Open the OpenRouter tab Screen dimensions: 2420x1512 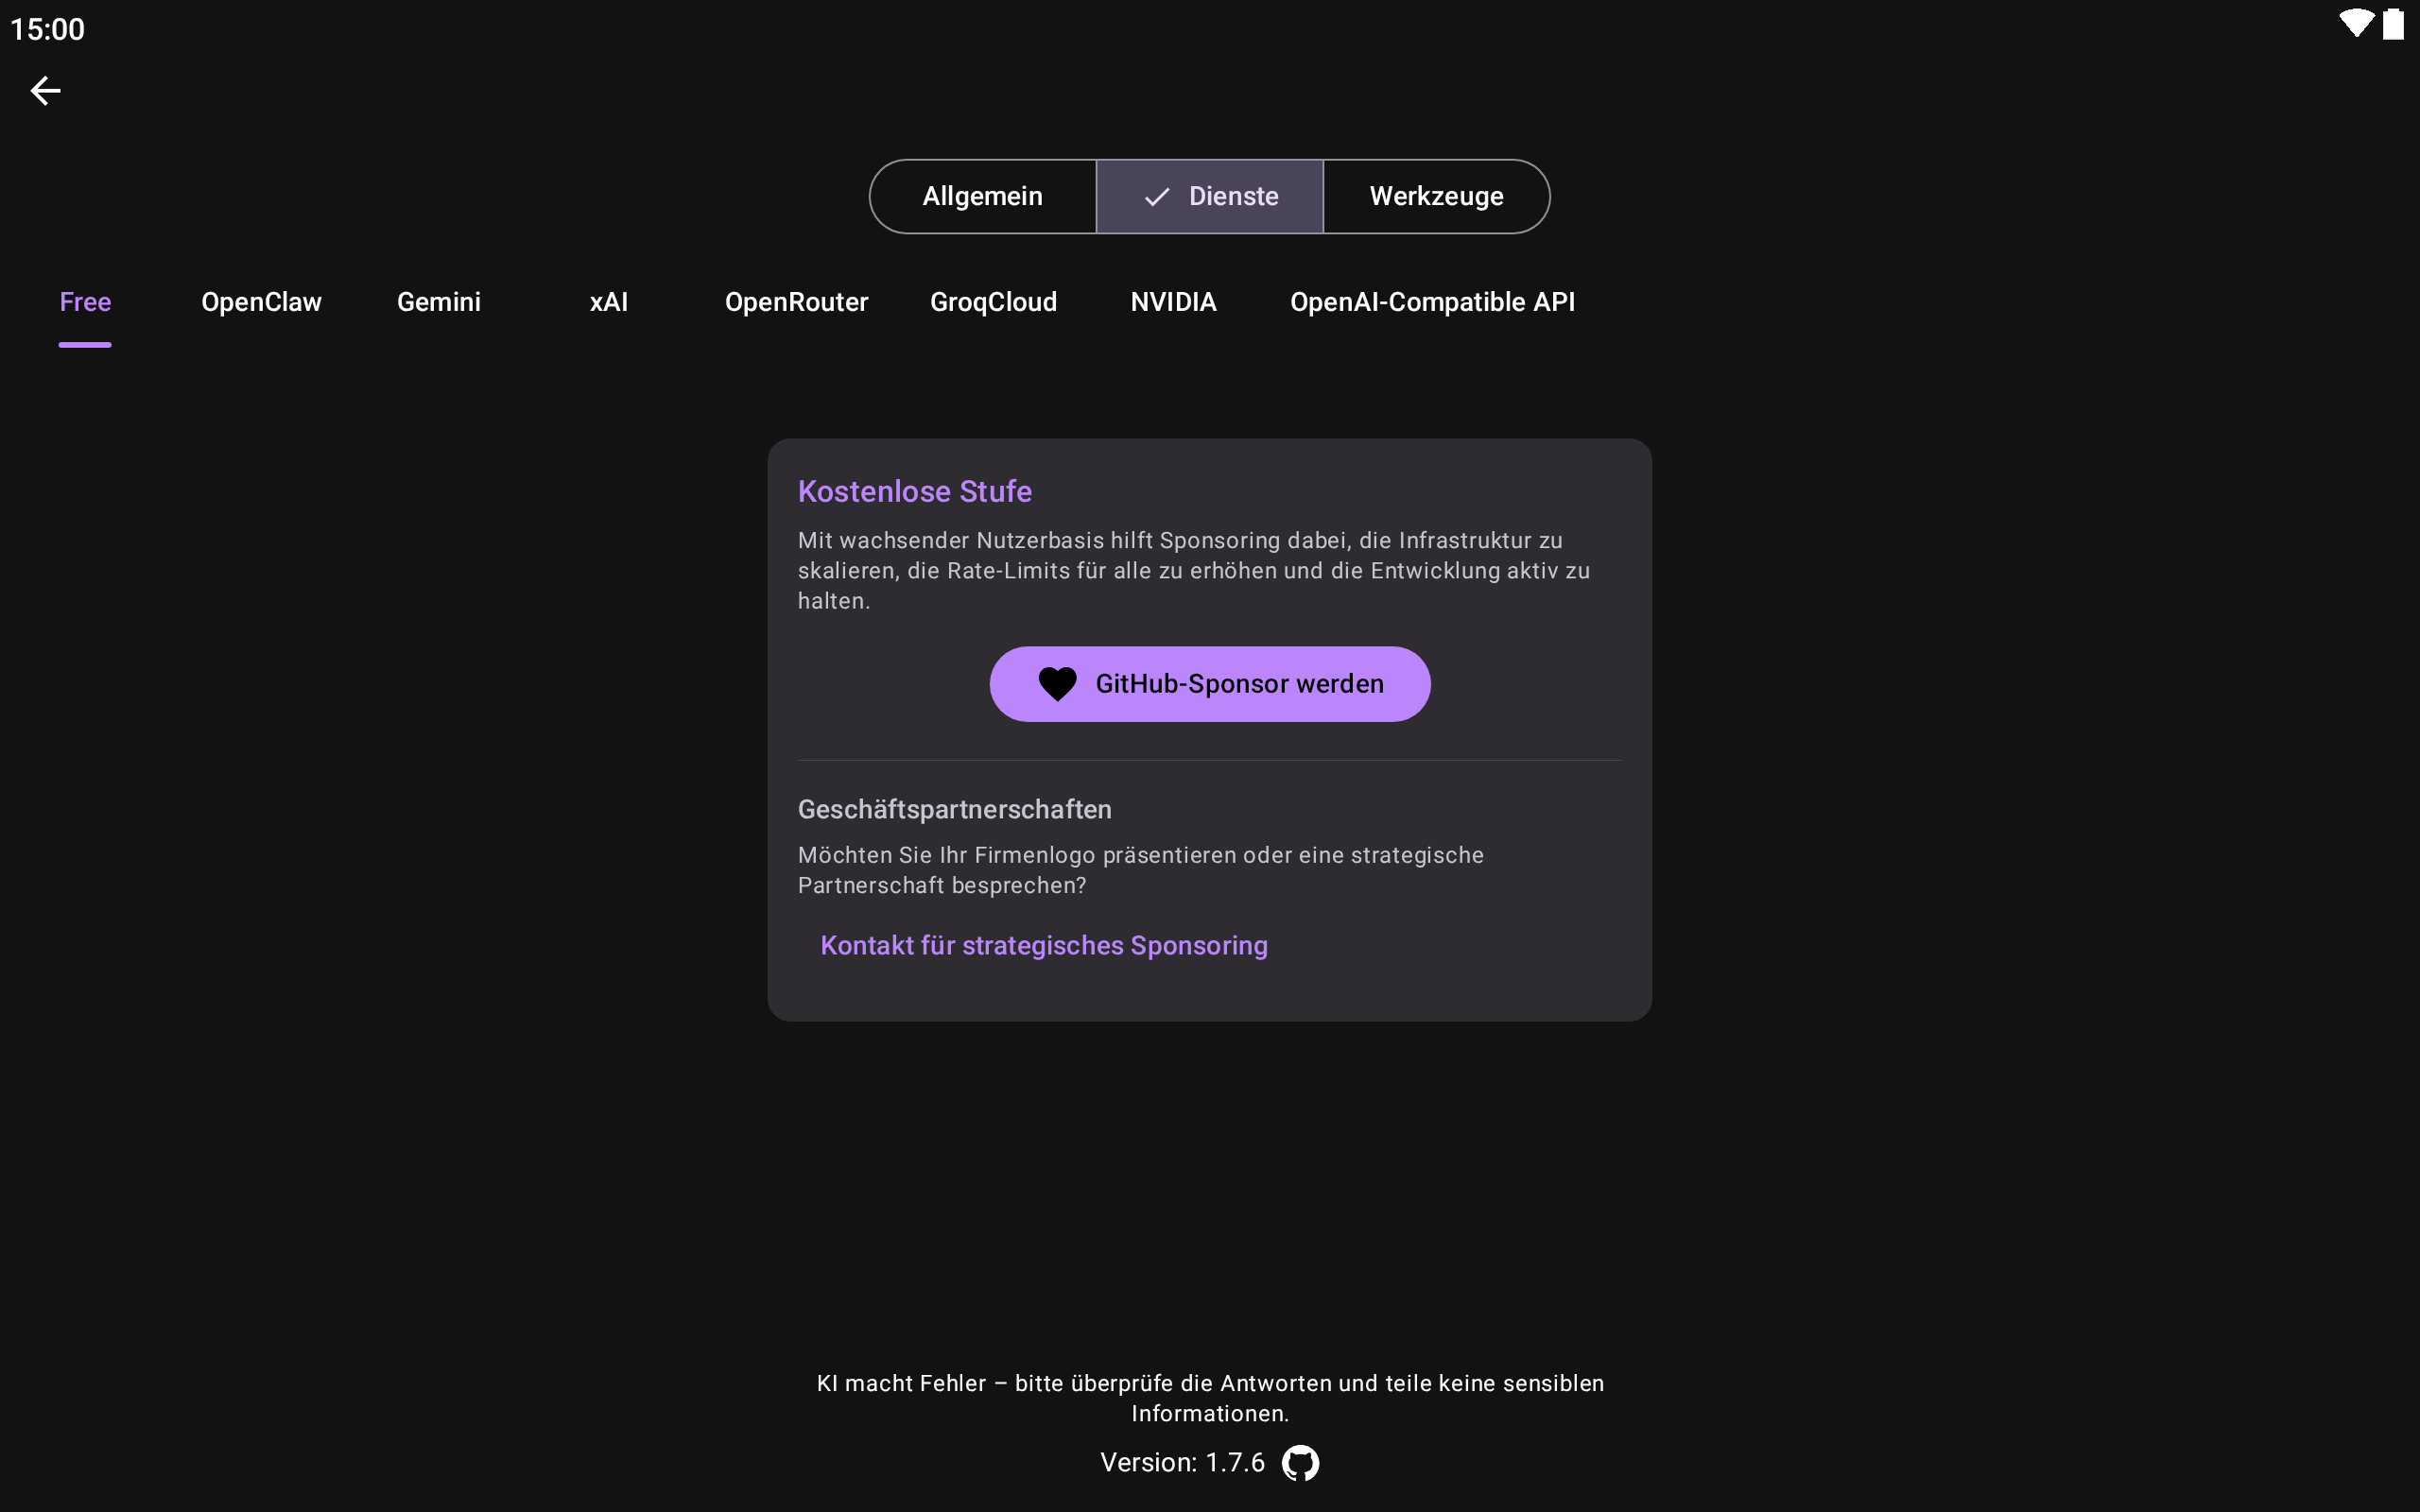tap(796, 302)
